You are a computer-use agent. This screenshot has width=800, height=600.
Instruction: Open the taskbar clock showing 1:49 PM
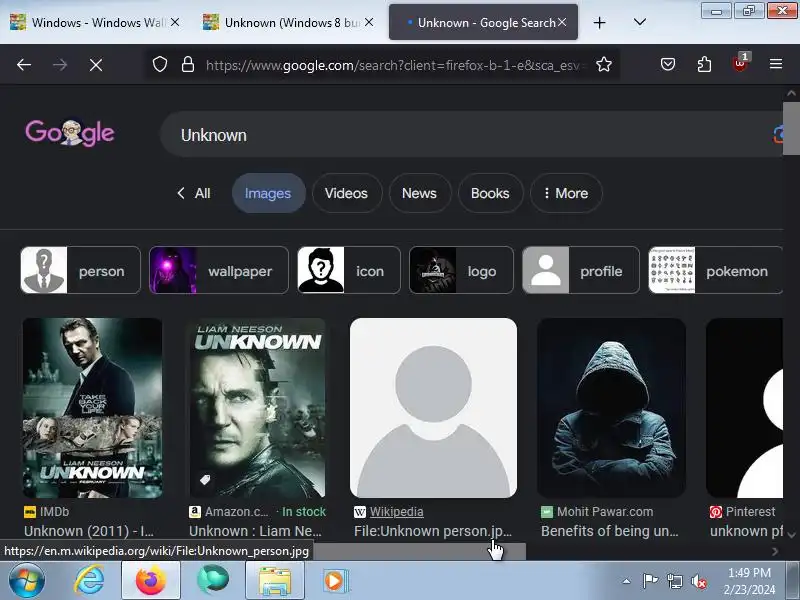click(x=749, y=581)
